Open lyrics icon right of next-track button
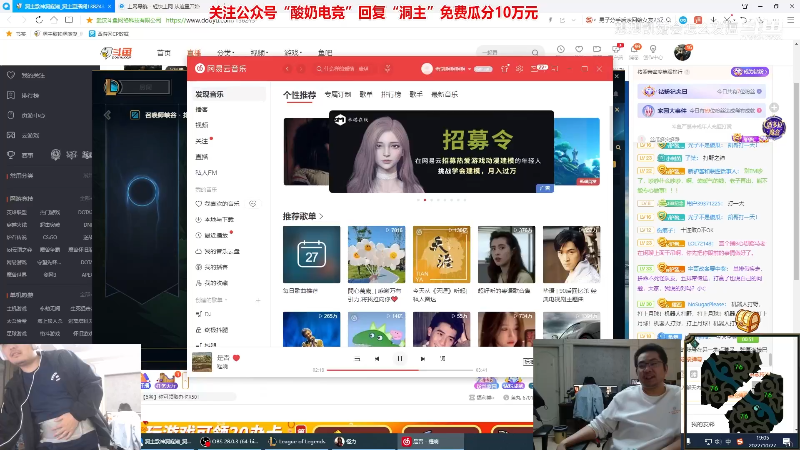The height and width of the screenshot is (450, 800). (x=442, y=359)
